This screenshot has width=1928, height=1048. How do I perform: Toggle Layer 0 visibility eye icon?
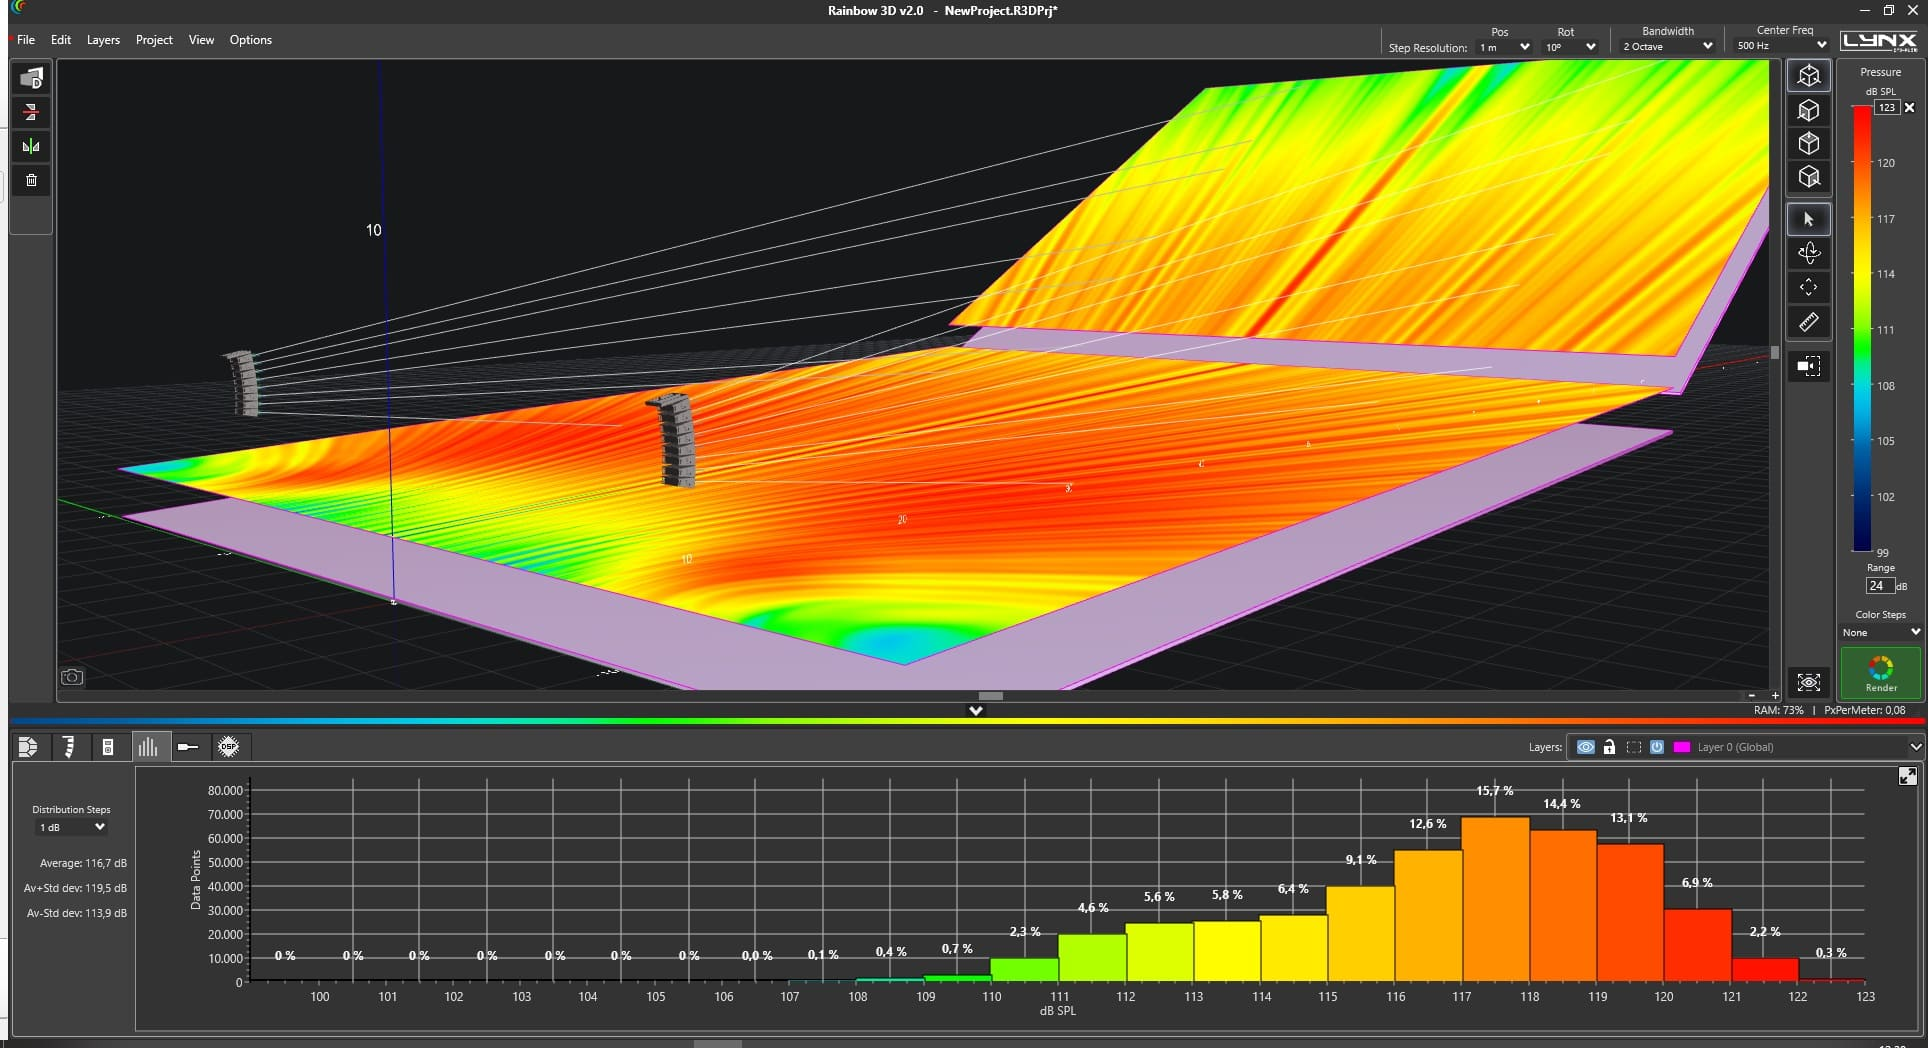(x=1585, y=747)
